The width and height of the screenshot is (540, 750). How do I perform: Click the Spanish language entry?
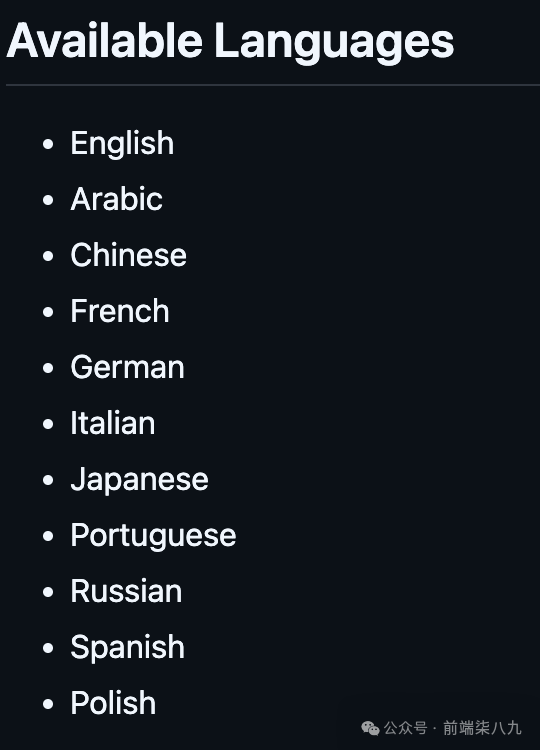tap(127, 647)
